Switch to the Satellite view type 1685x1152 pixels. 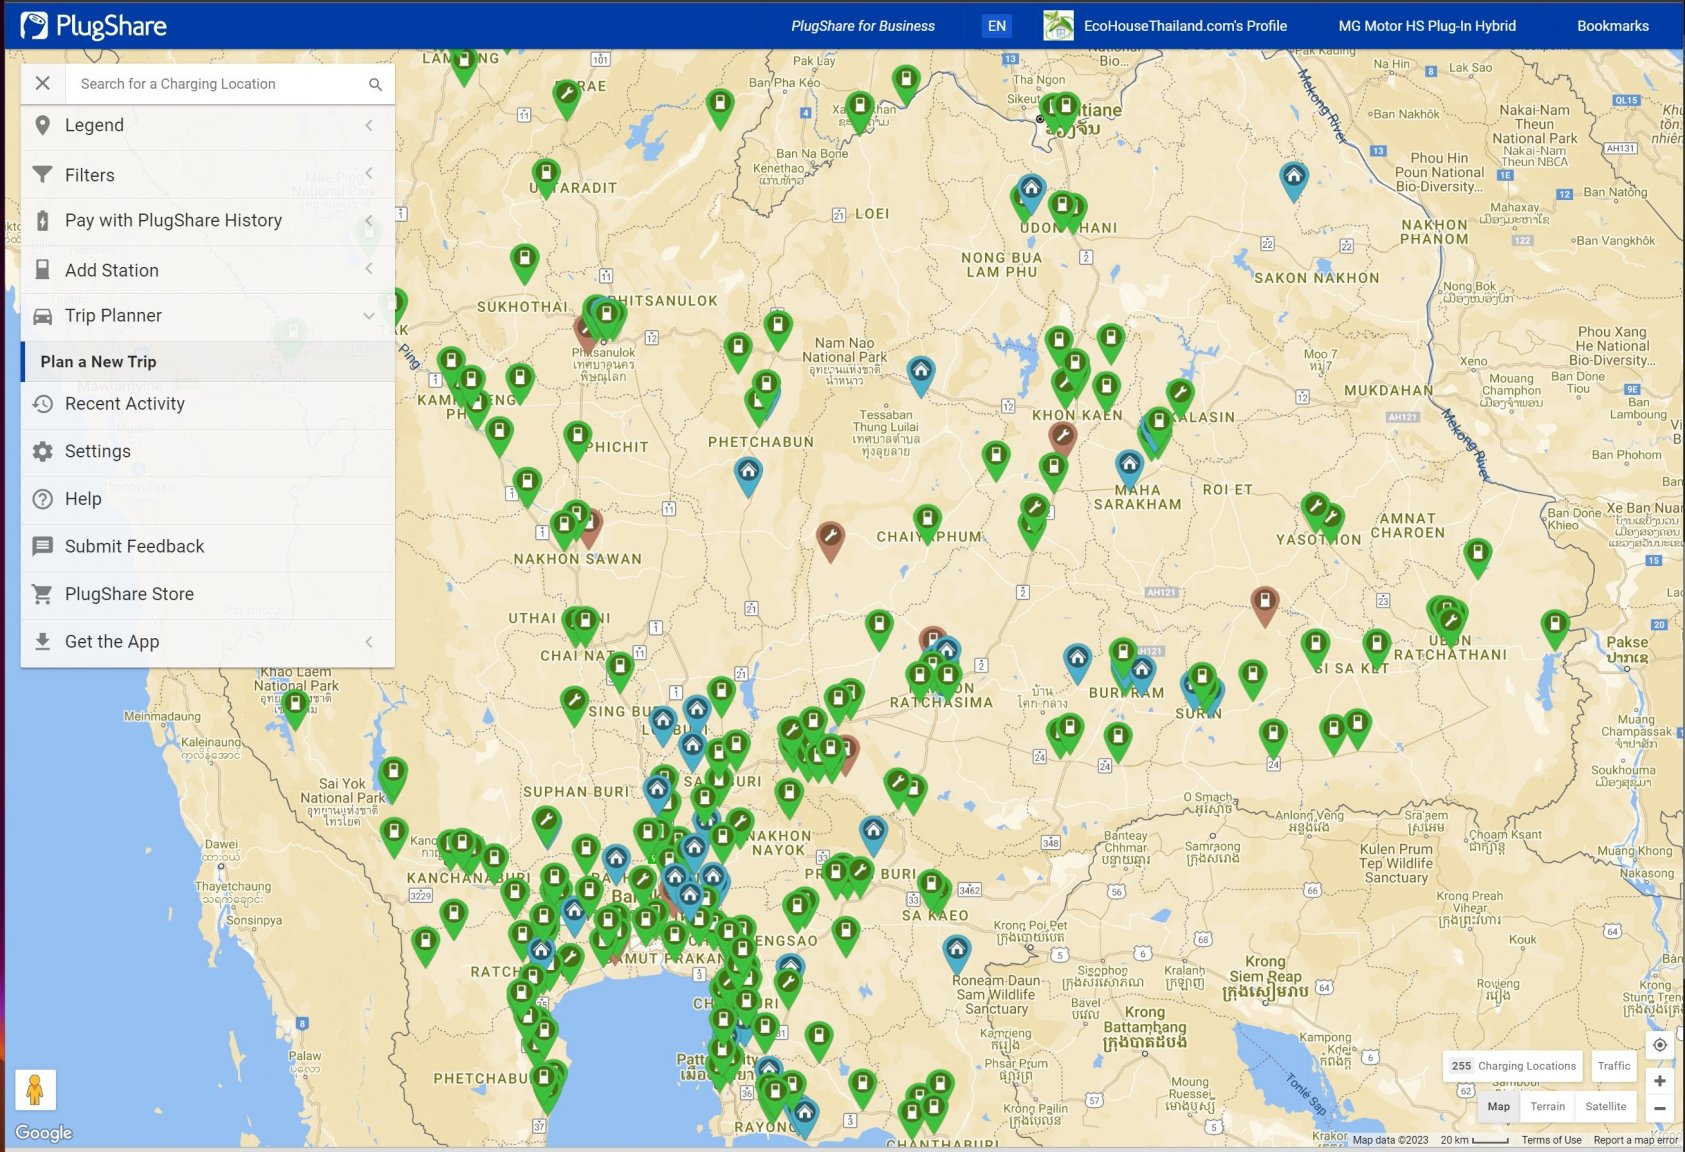point(1605,1106)
